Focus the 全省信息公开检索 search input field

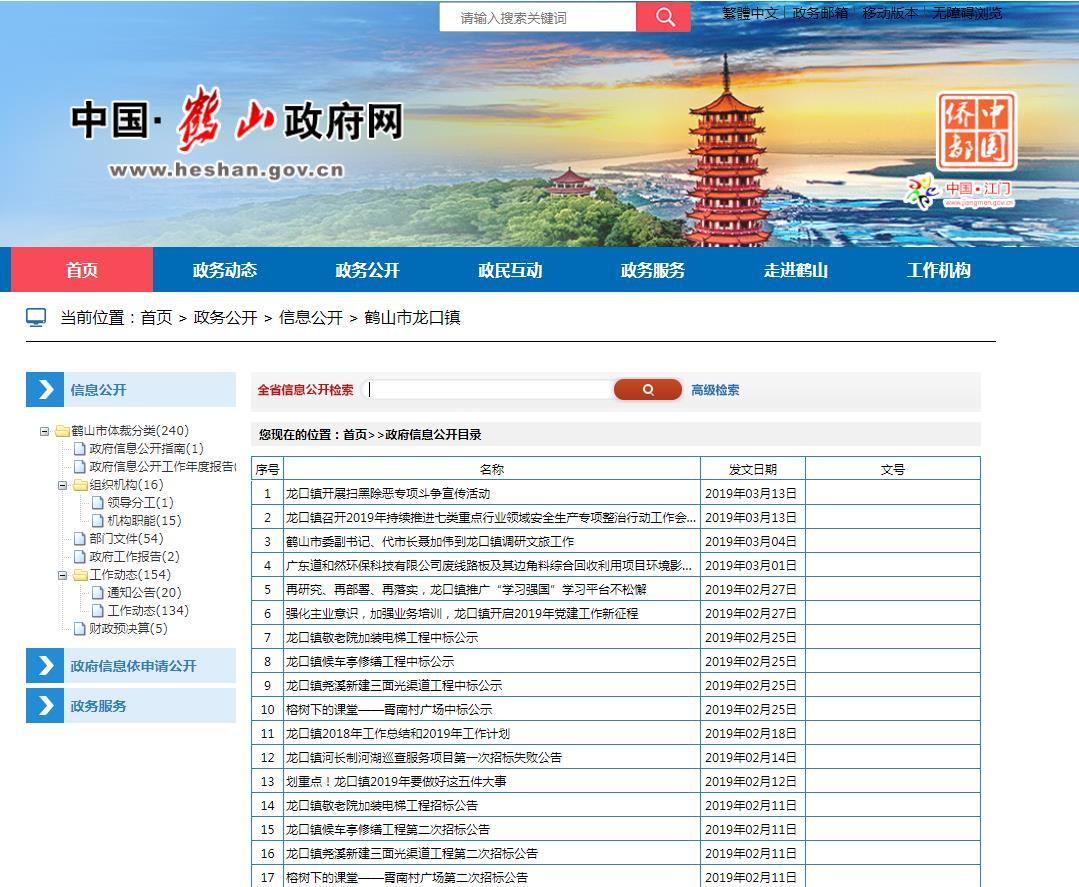pos(490,390)
